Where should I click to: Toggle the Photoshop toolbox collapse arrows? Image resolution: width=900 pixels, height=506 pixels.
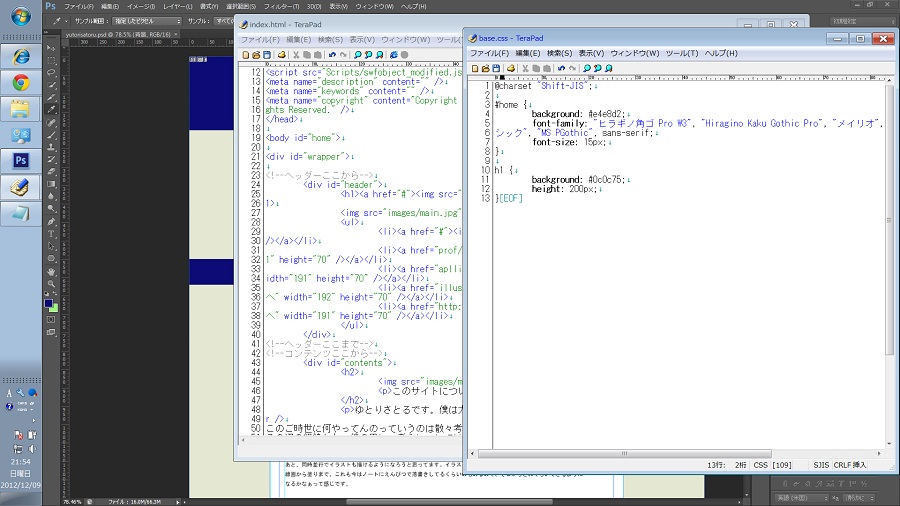point(48,34)
